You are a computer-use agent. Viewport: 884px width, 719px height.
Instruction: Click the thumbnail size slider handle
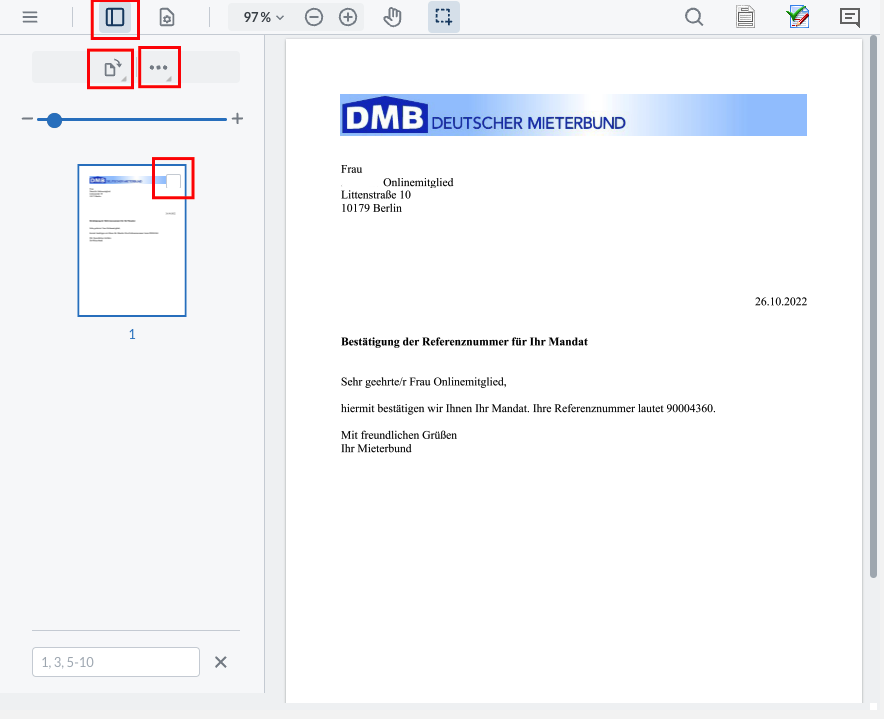click(54, 119)
